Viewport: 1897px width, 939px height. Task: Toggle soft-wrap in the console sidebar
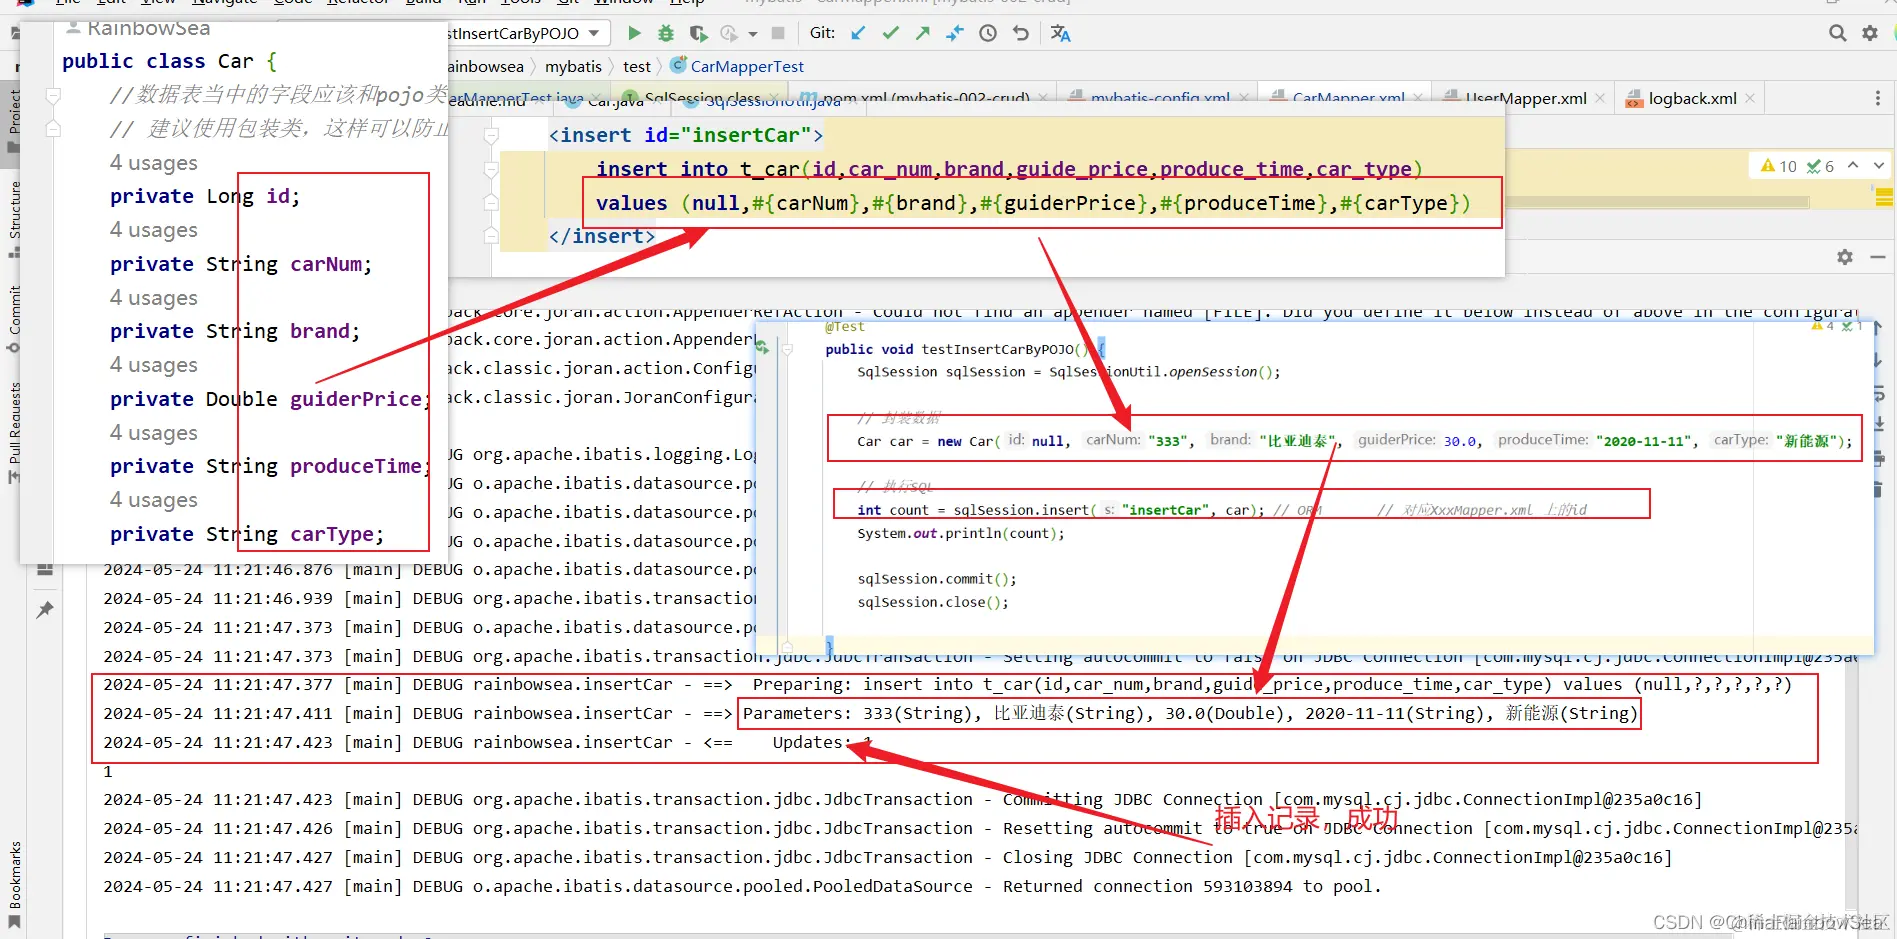(1879, 393)
